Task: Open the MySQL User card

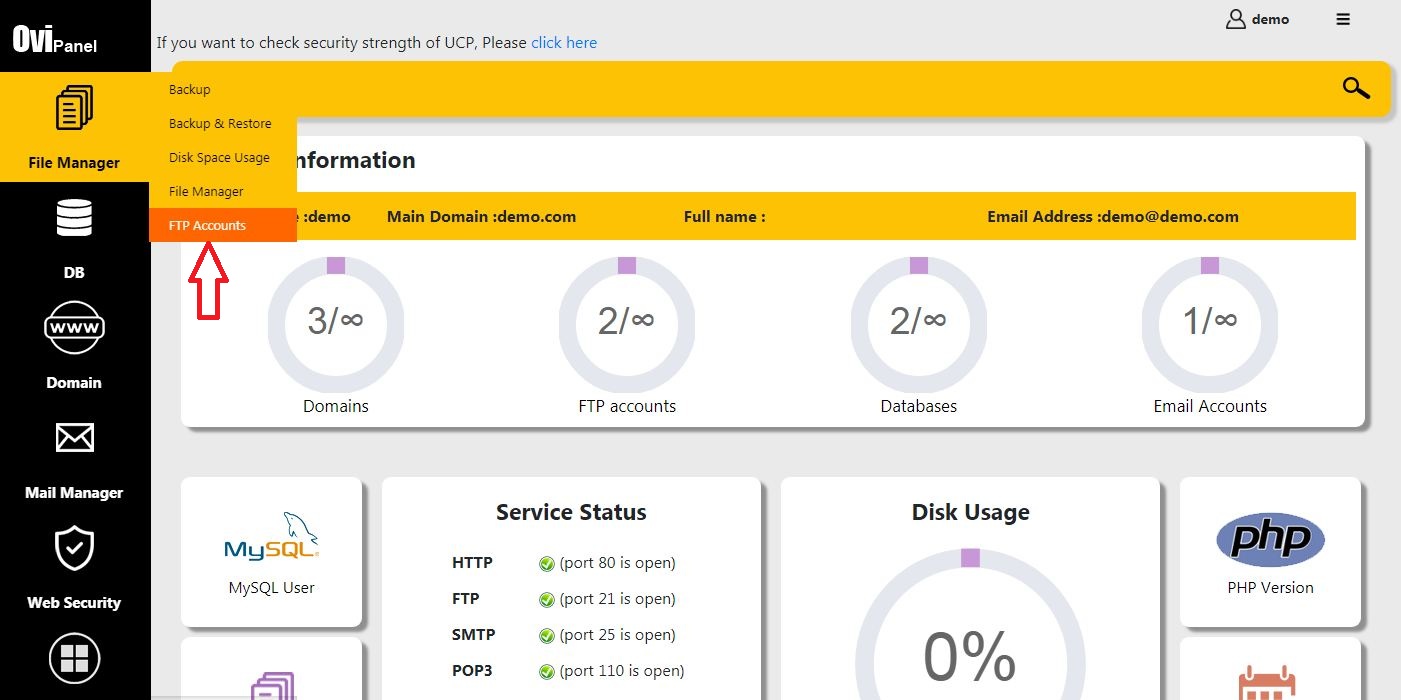Action: click(x=271, y=552)
